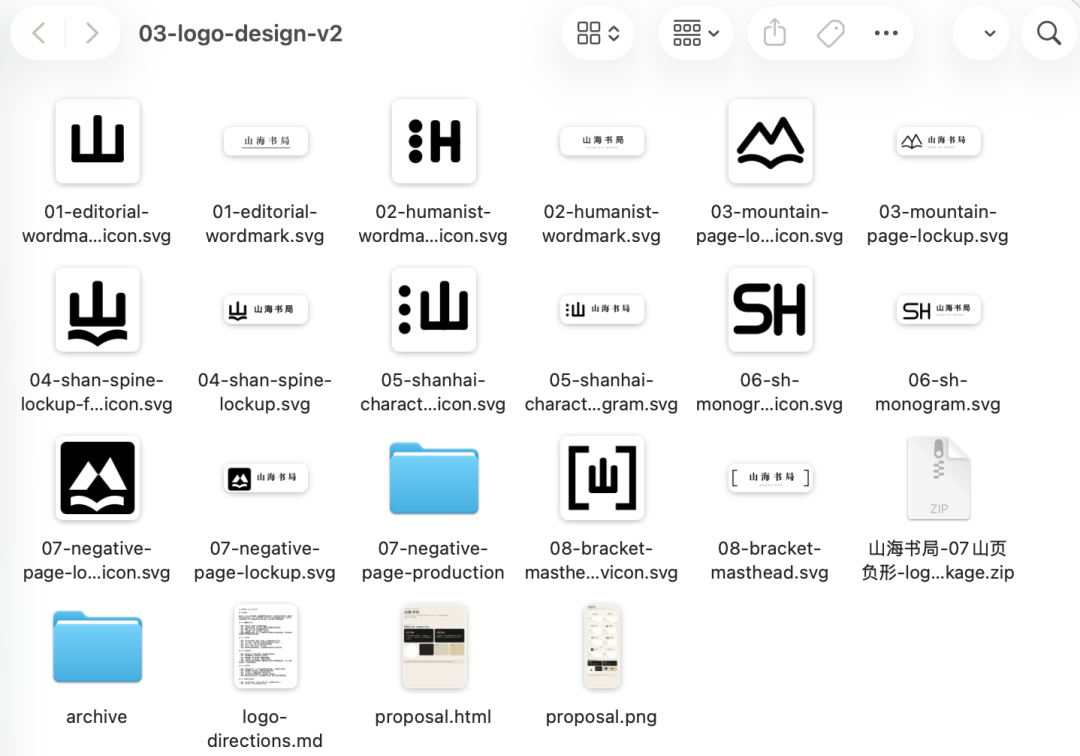Click the Search magnifier icon
Viewport: 1080px width, 756px height.
point(1049,32)
